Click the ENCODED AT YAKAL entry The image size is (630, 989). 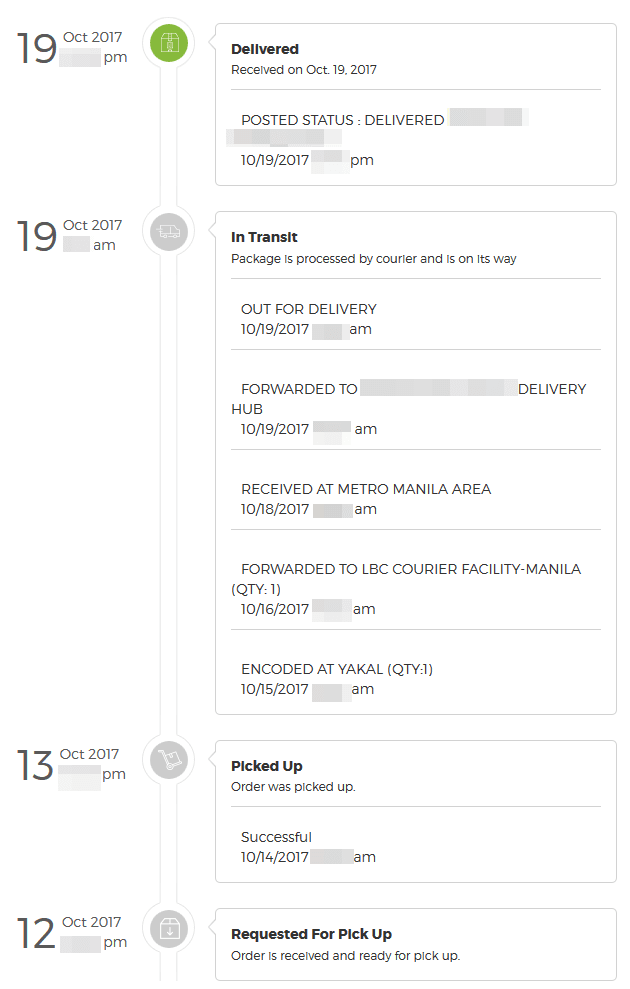coord(336,669)
